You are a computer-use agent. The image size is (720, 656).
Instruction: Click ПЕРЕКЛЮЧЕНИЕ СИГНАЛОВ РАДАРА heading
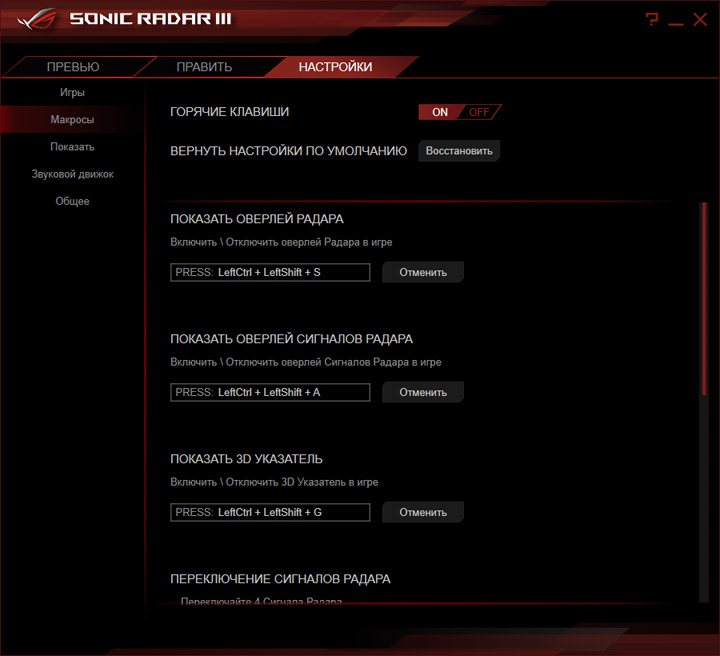pyautogui.click(x=281, y=579)
